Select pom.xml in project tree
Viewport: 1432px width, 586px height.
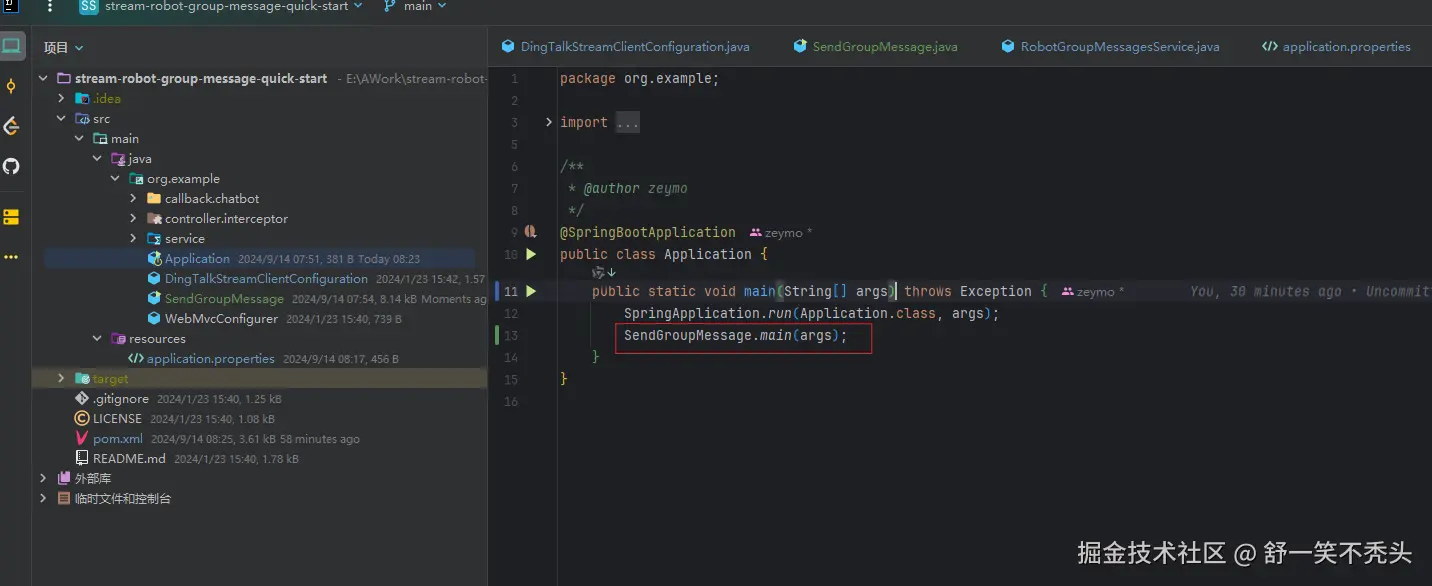[x=118, y=438]
